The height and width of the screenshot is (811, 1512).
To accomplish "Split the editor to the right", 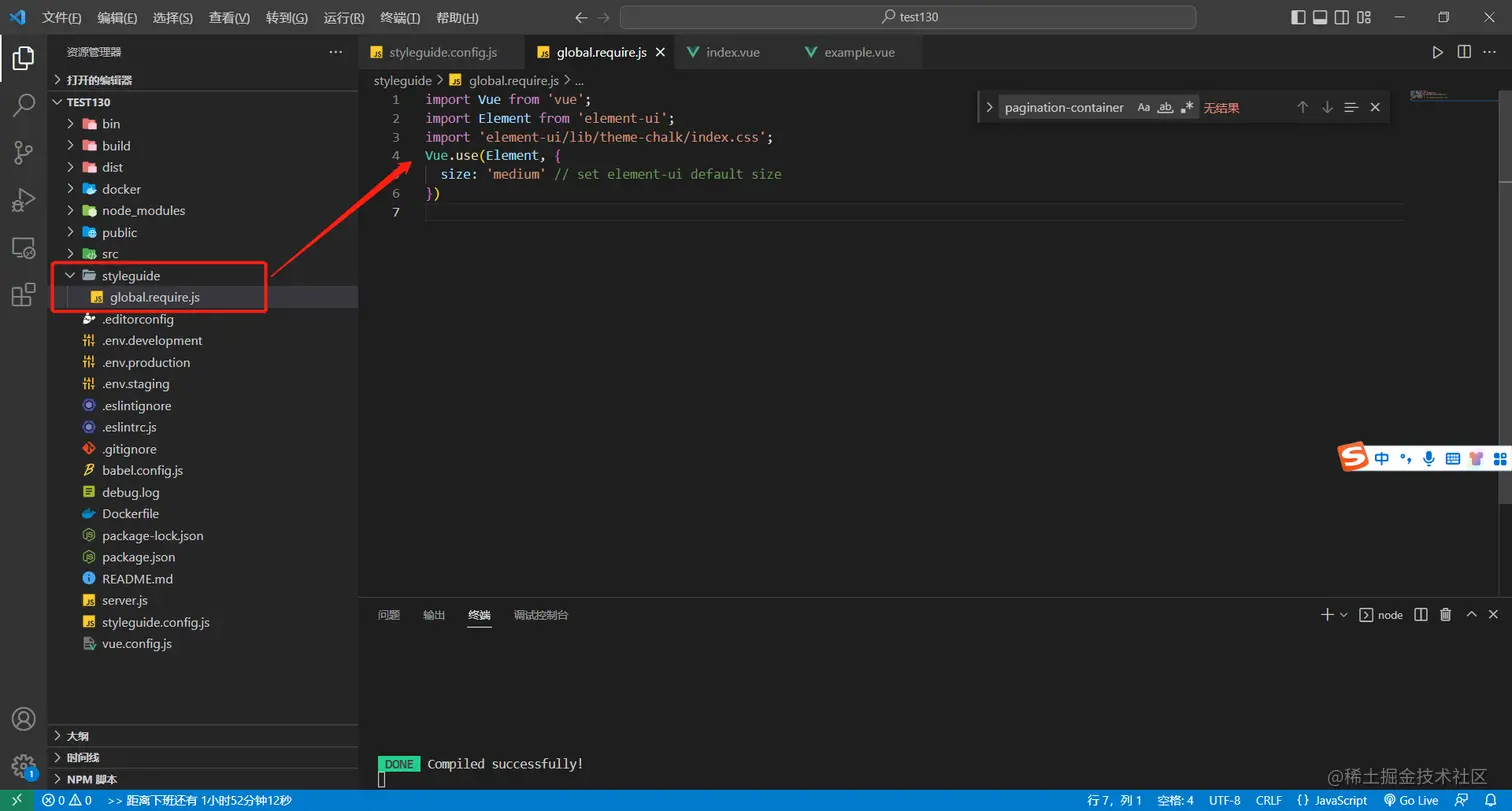I will [1464, 52].
